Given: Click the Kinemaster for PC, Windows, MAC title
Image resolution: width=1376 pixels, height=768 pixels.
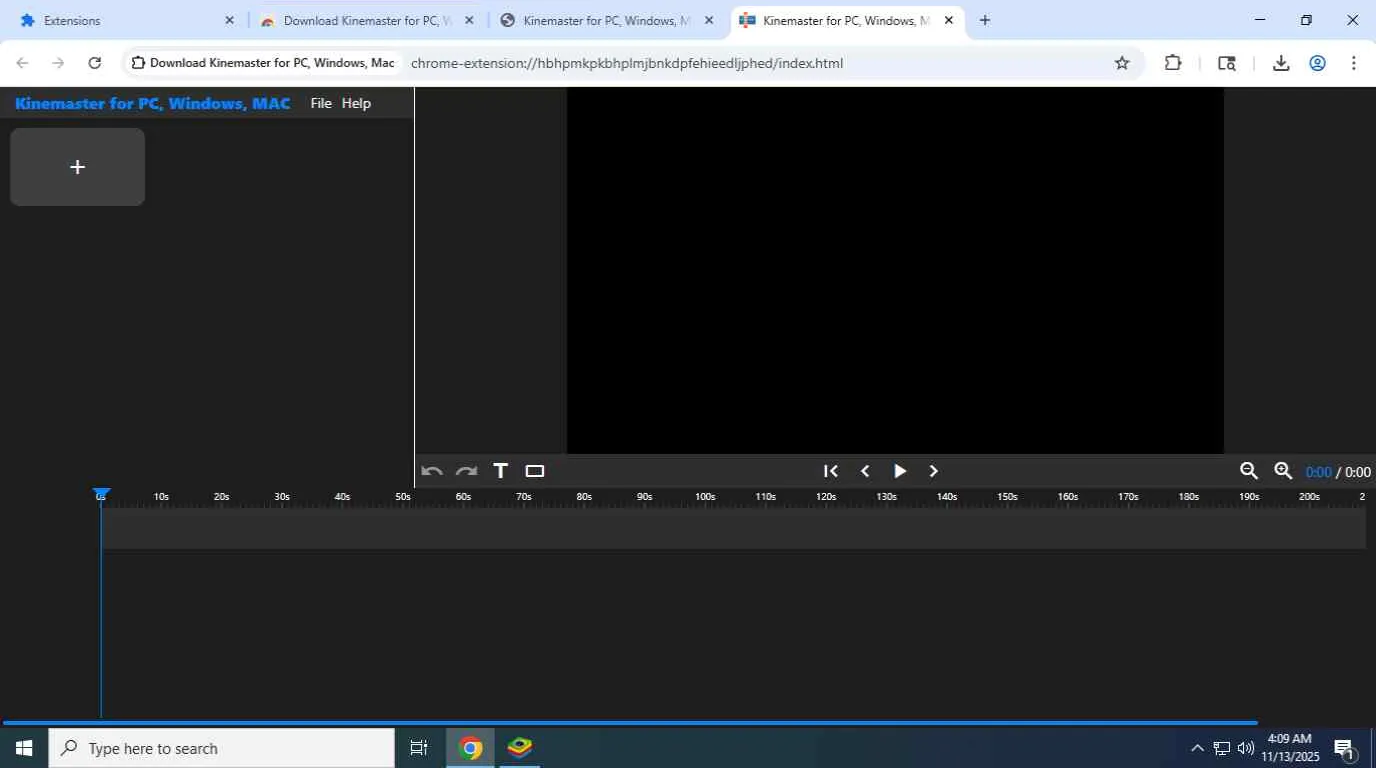Looking at the screenshot, I should click(x=153, y=103).
